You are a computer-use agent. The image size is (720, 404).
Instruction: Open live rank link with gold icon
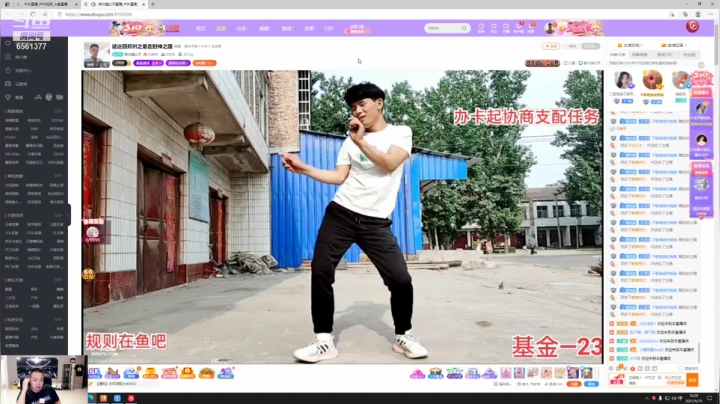coord(673,45)
